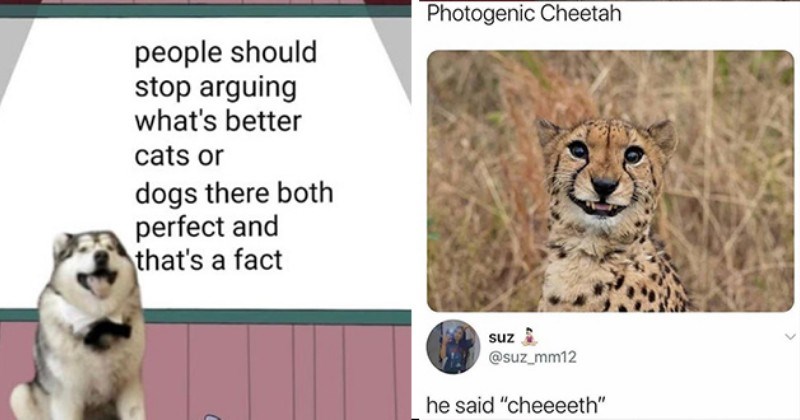Select the line "cats or"
This screenshot has width=800, height=420.
click(179, 156)
